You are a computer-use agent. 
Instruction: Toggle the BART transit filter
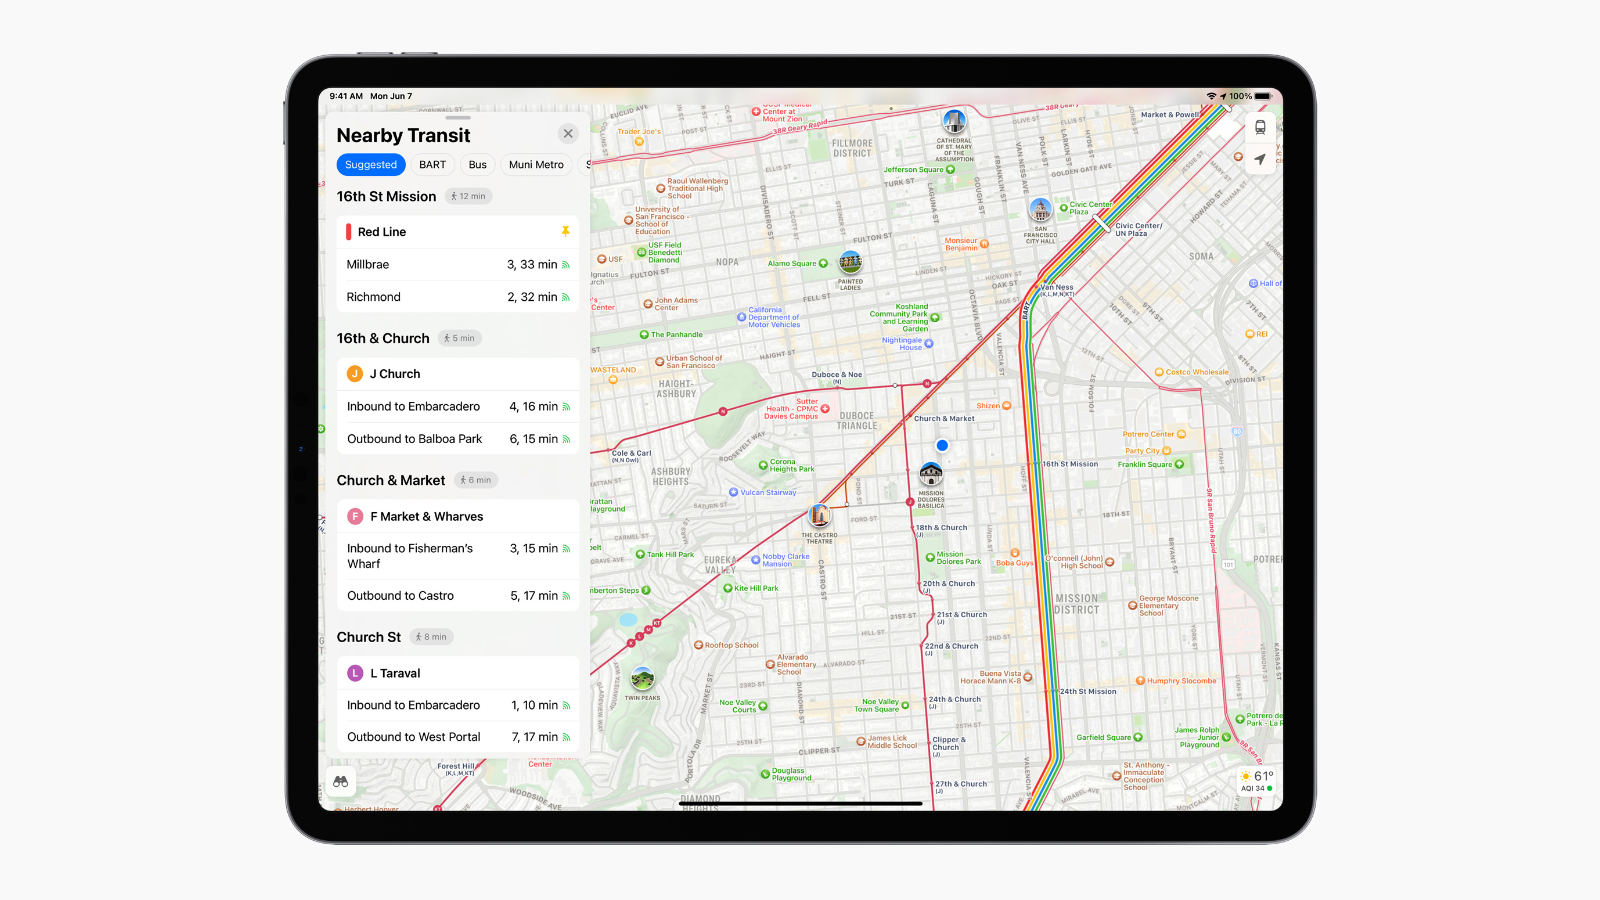(x=432, y=164)
